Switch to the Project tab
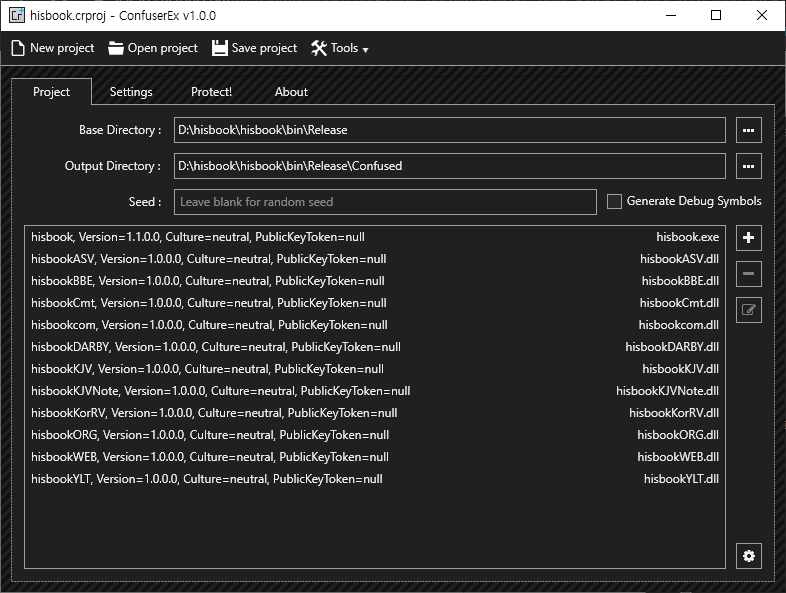This screenshot has height=593, width=786. (51, 92)
